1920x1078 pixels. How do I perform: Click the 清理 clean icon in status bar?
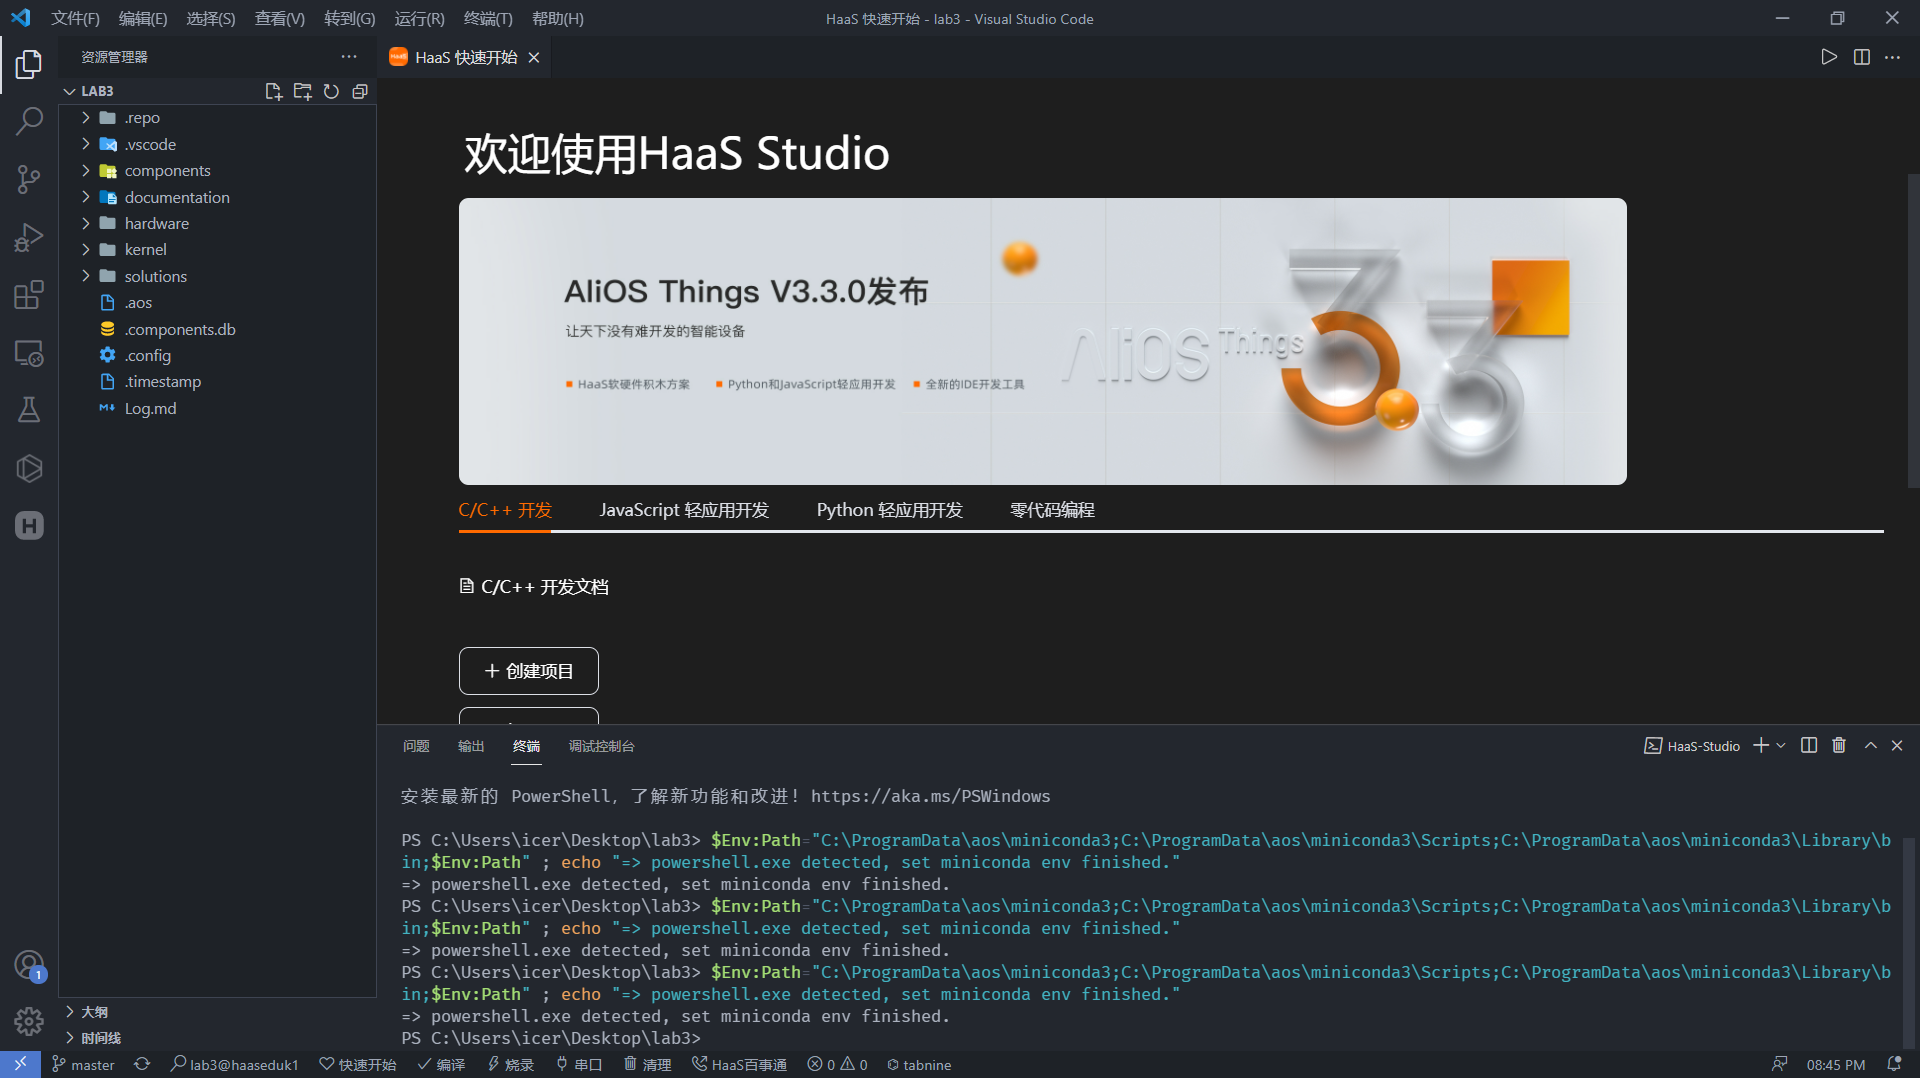(x=647, y=1064)
